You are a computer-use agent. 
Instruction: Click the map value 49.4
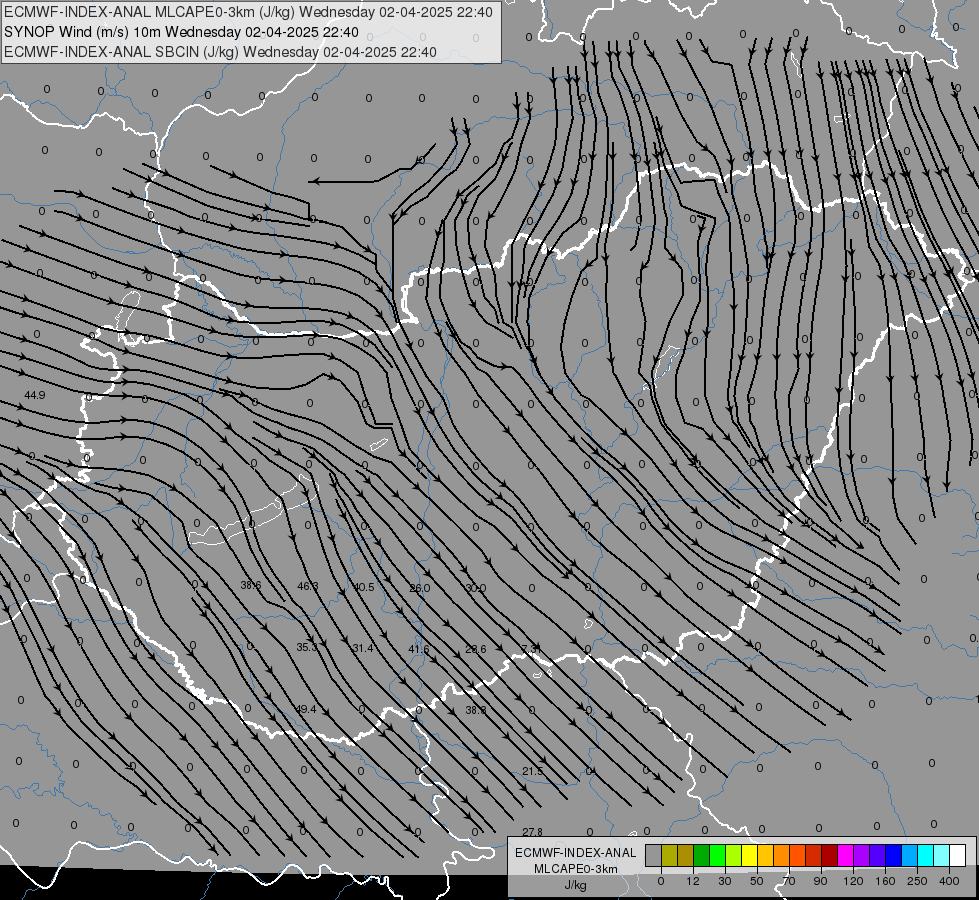306,710
